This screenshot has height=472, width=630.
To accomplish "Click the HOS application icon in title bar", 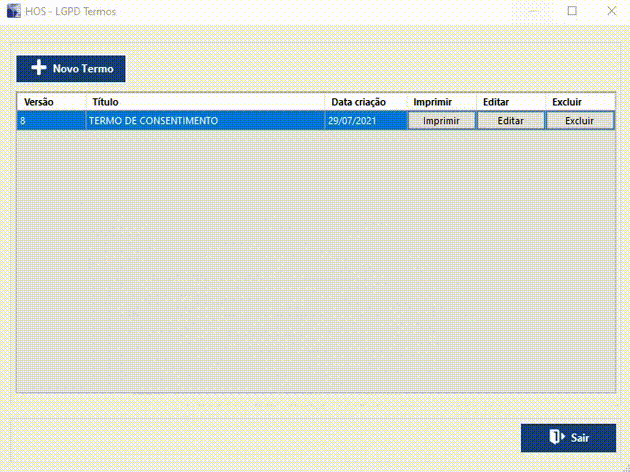I will pyautogui.click(x=13, y=11).
